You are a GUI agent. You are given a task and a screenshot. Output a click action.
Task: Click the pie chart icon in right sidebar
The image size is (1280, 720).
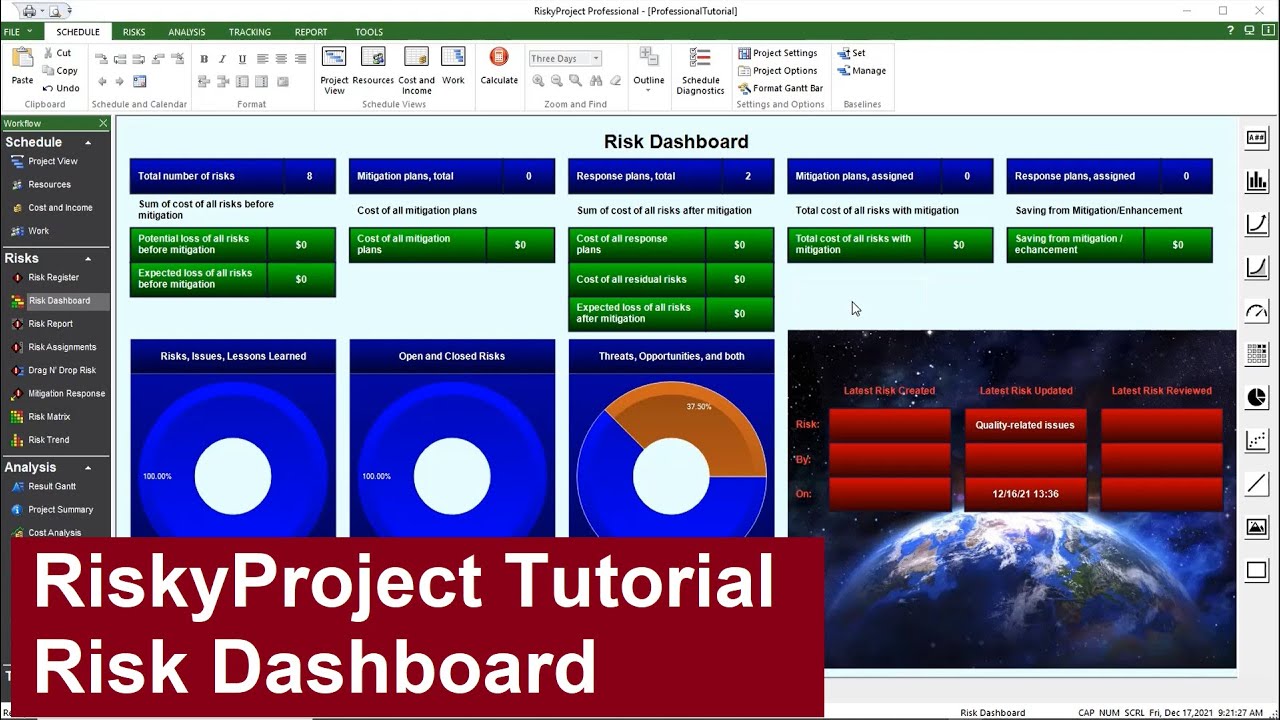[x=1257, y=397]
